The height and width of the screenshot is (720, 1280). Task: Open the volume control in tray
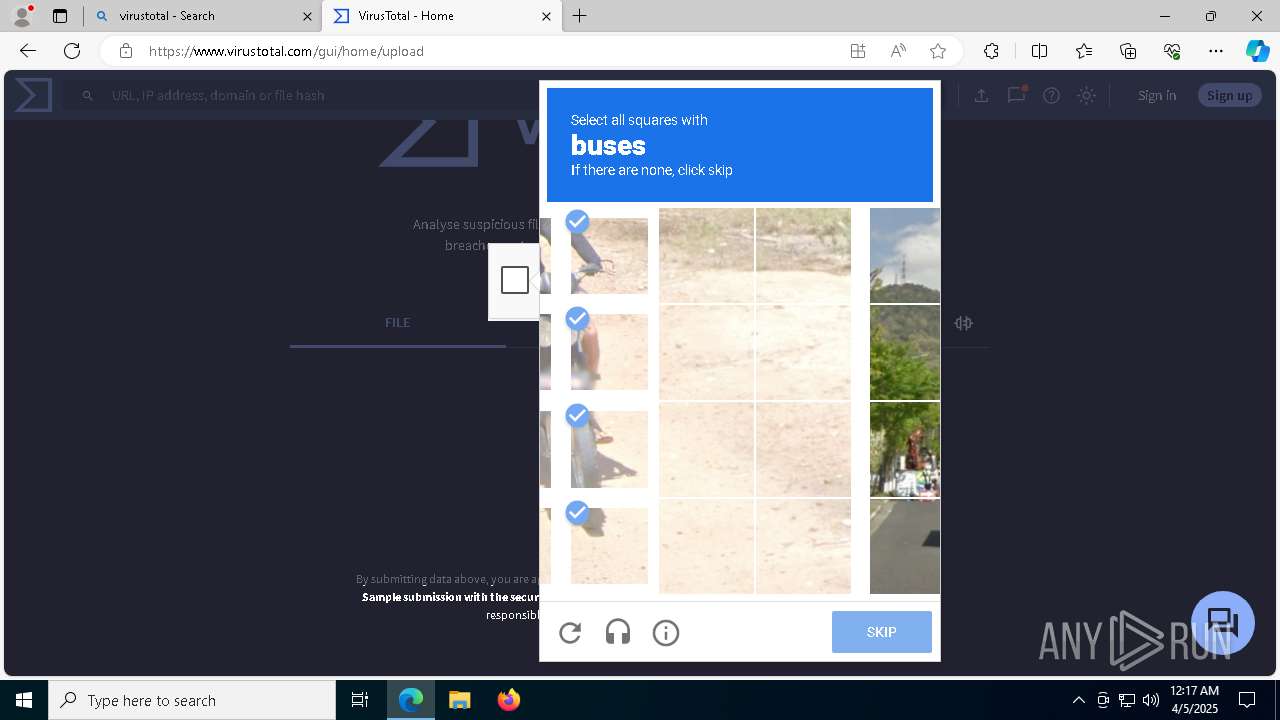point(1151,700)
